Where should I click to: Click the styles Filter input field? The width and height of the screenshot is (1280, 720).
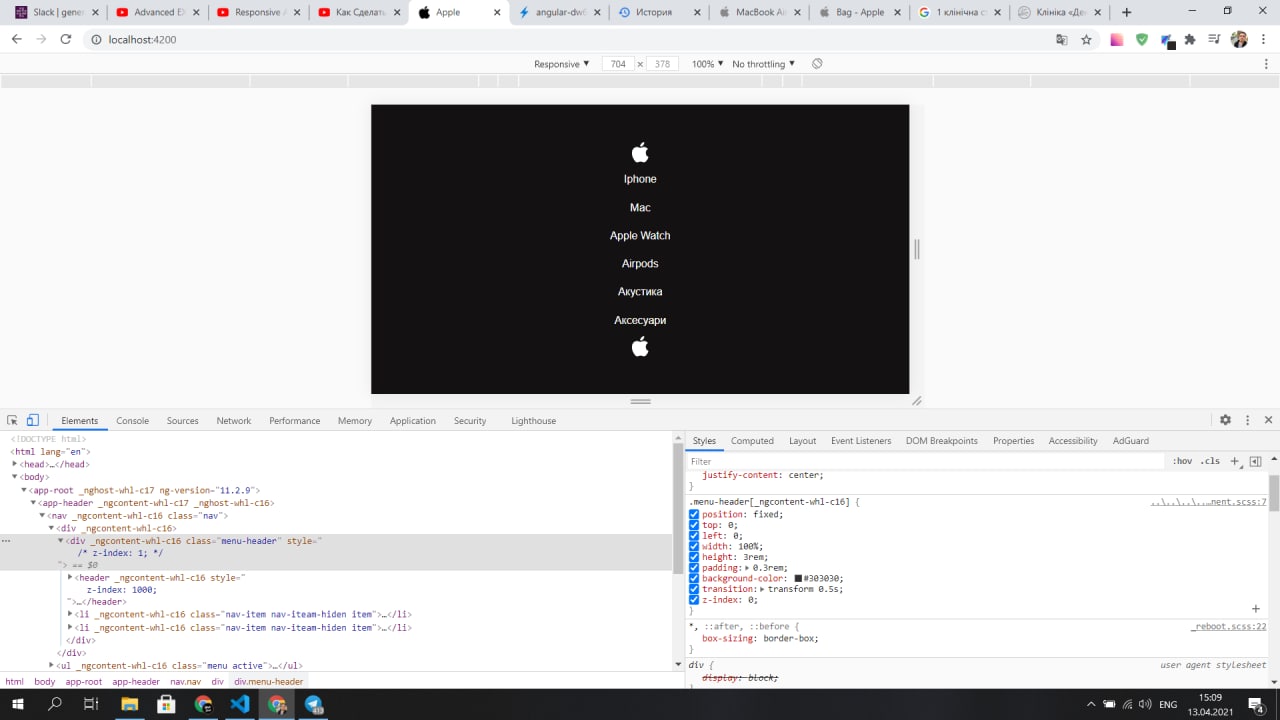click(x=926, y=461)
